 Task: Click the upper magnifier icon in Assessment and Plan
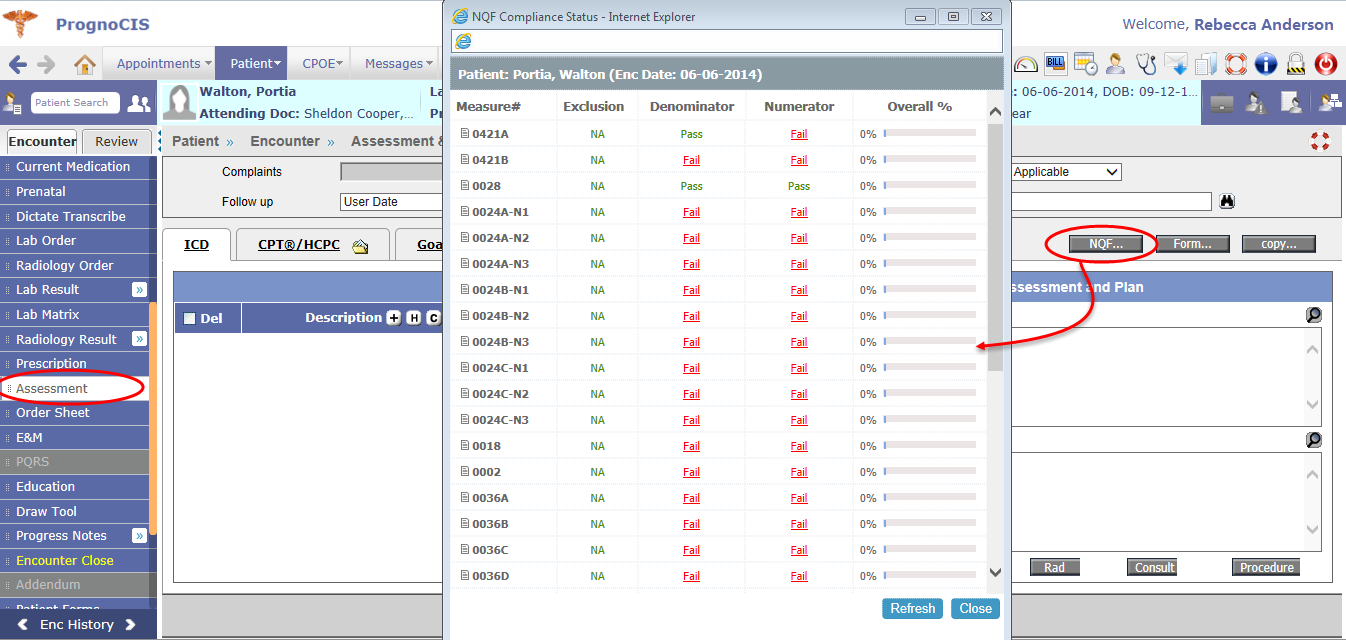[x=1314, y=315]
